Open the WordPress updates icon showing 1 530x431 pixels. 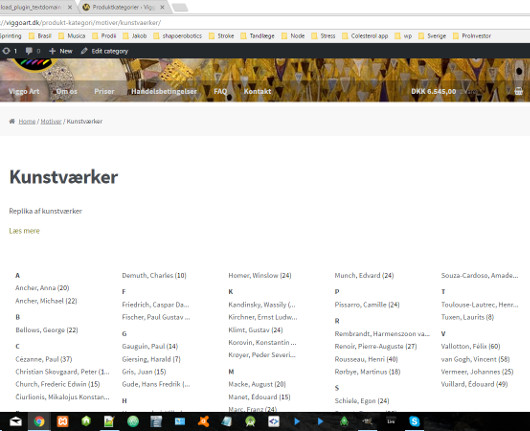(9, 51)
